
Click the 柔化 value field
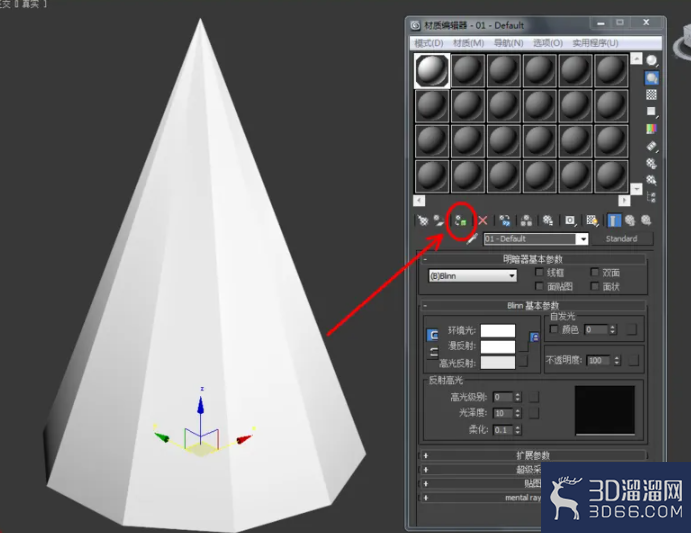pyautogui.click(x=504, y=430)
